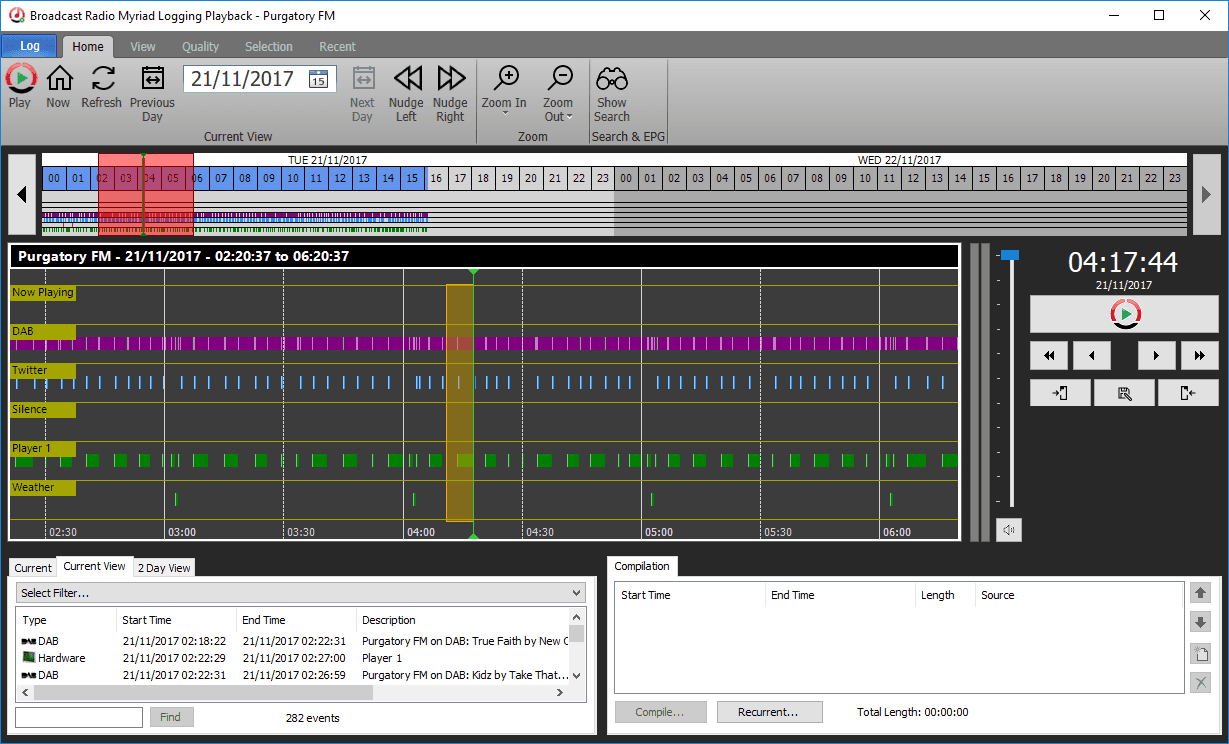Sort events by Start Time column
This screenshot has width=1229, height=744.
pyautogui.click(x=177, y=620)
